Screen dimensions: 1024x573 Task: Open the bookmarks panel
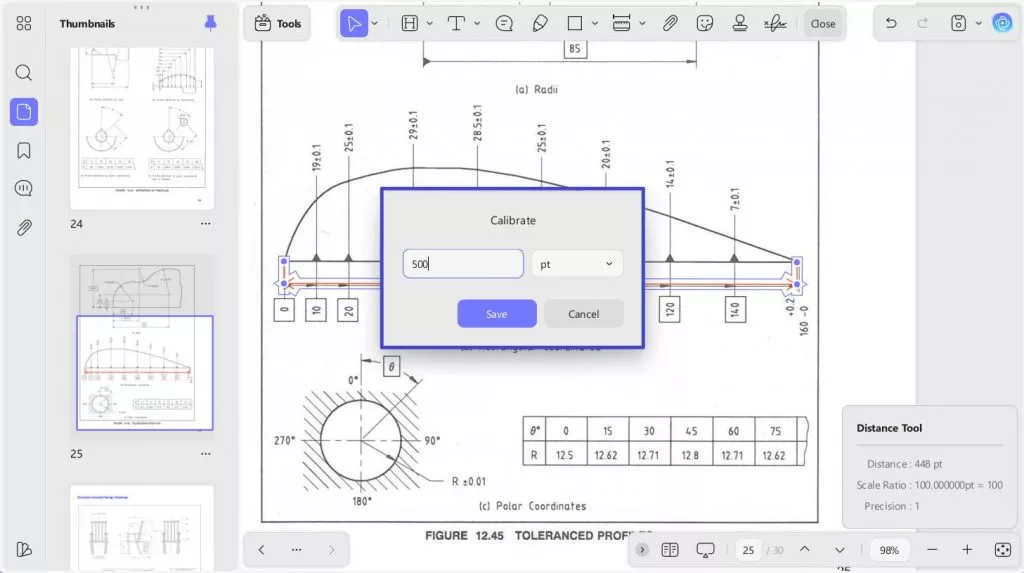click(x=24, y=150)
